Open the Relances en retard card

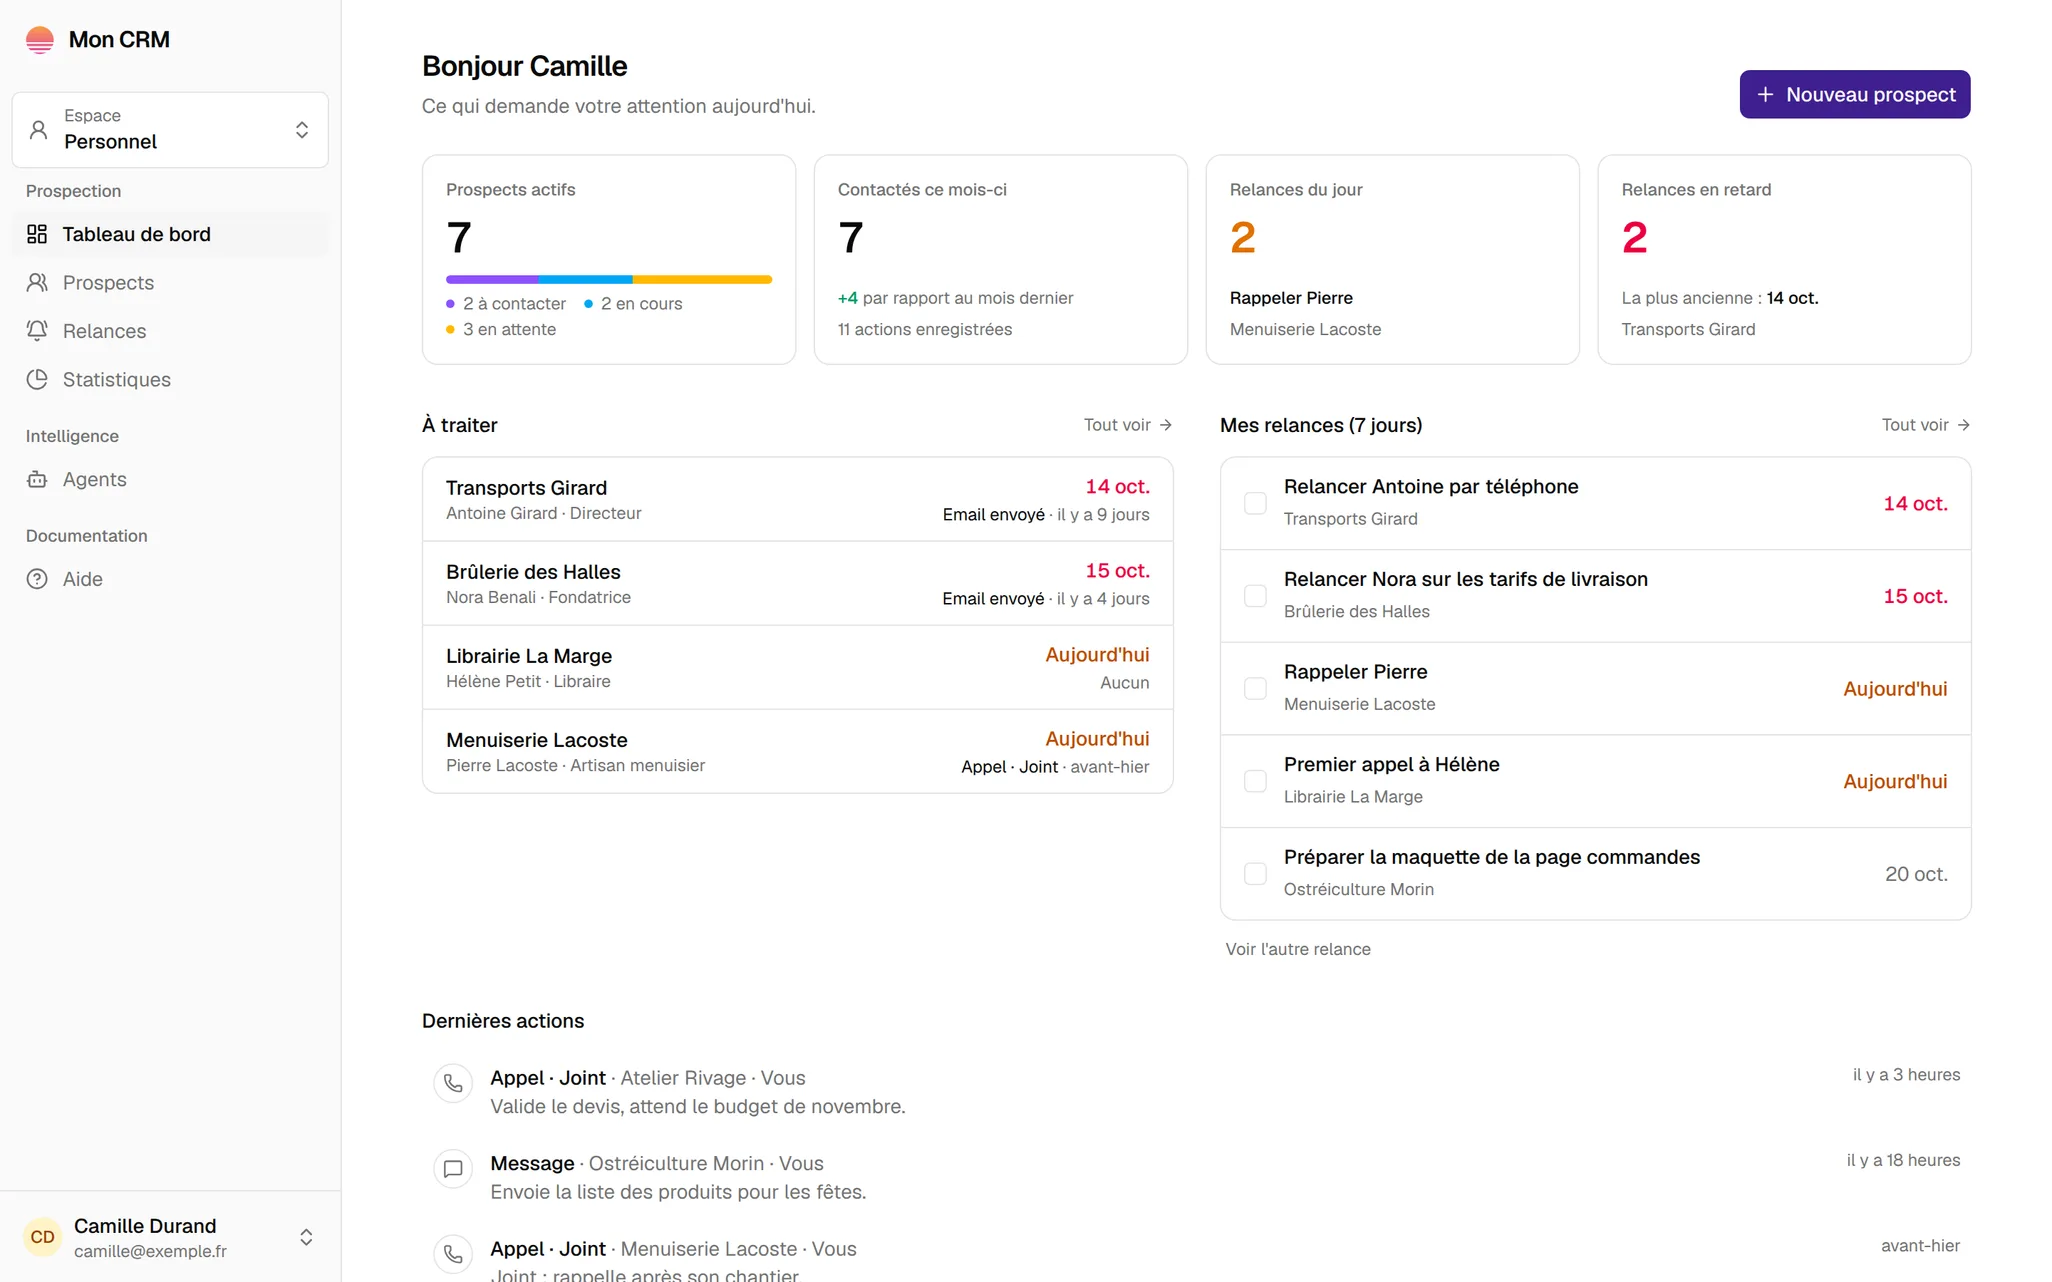tap(1784, 259)
